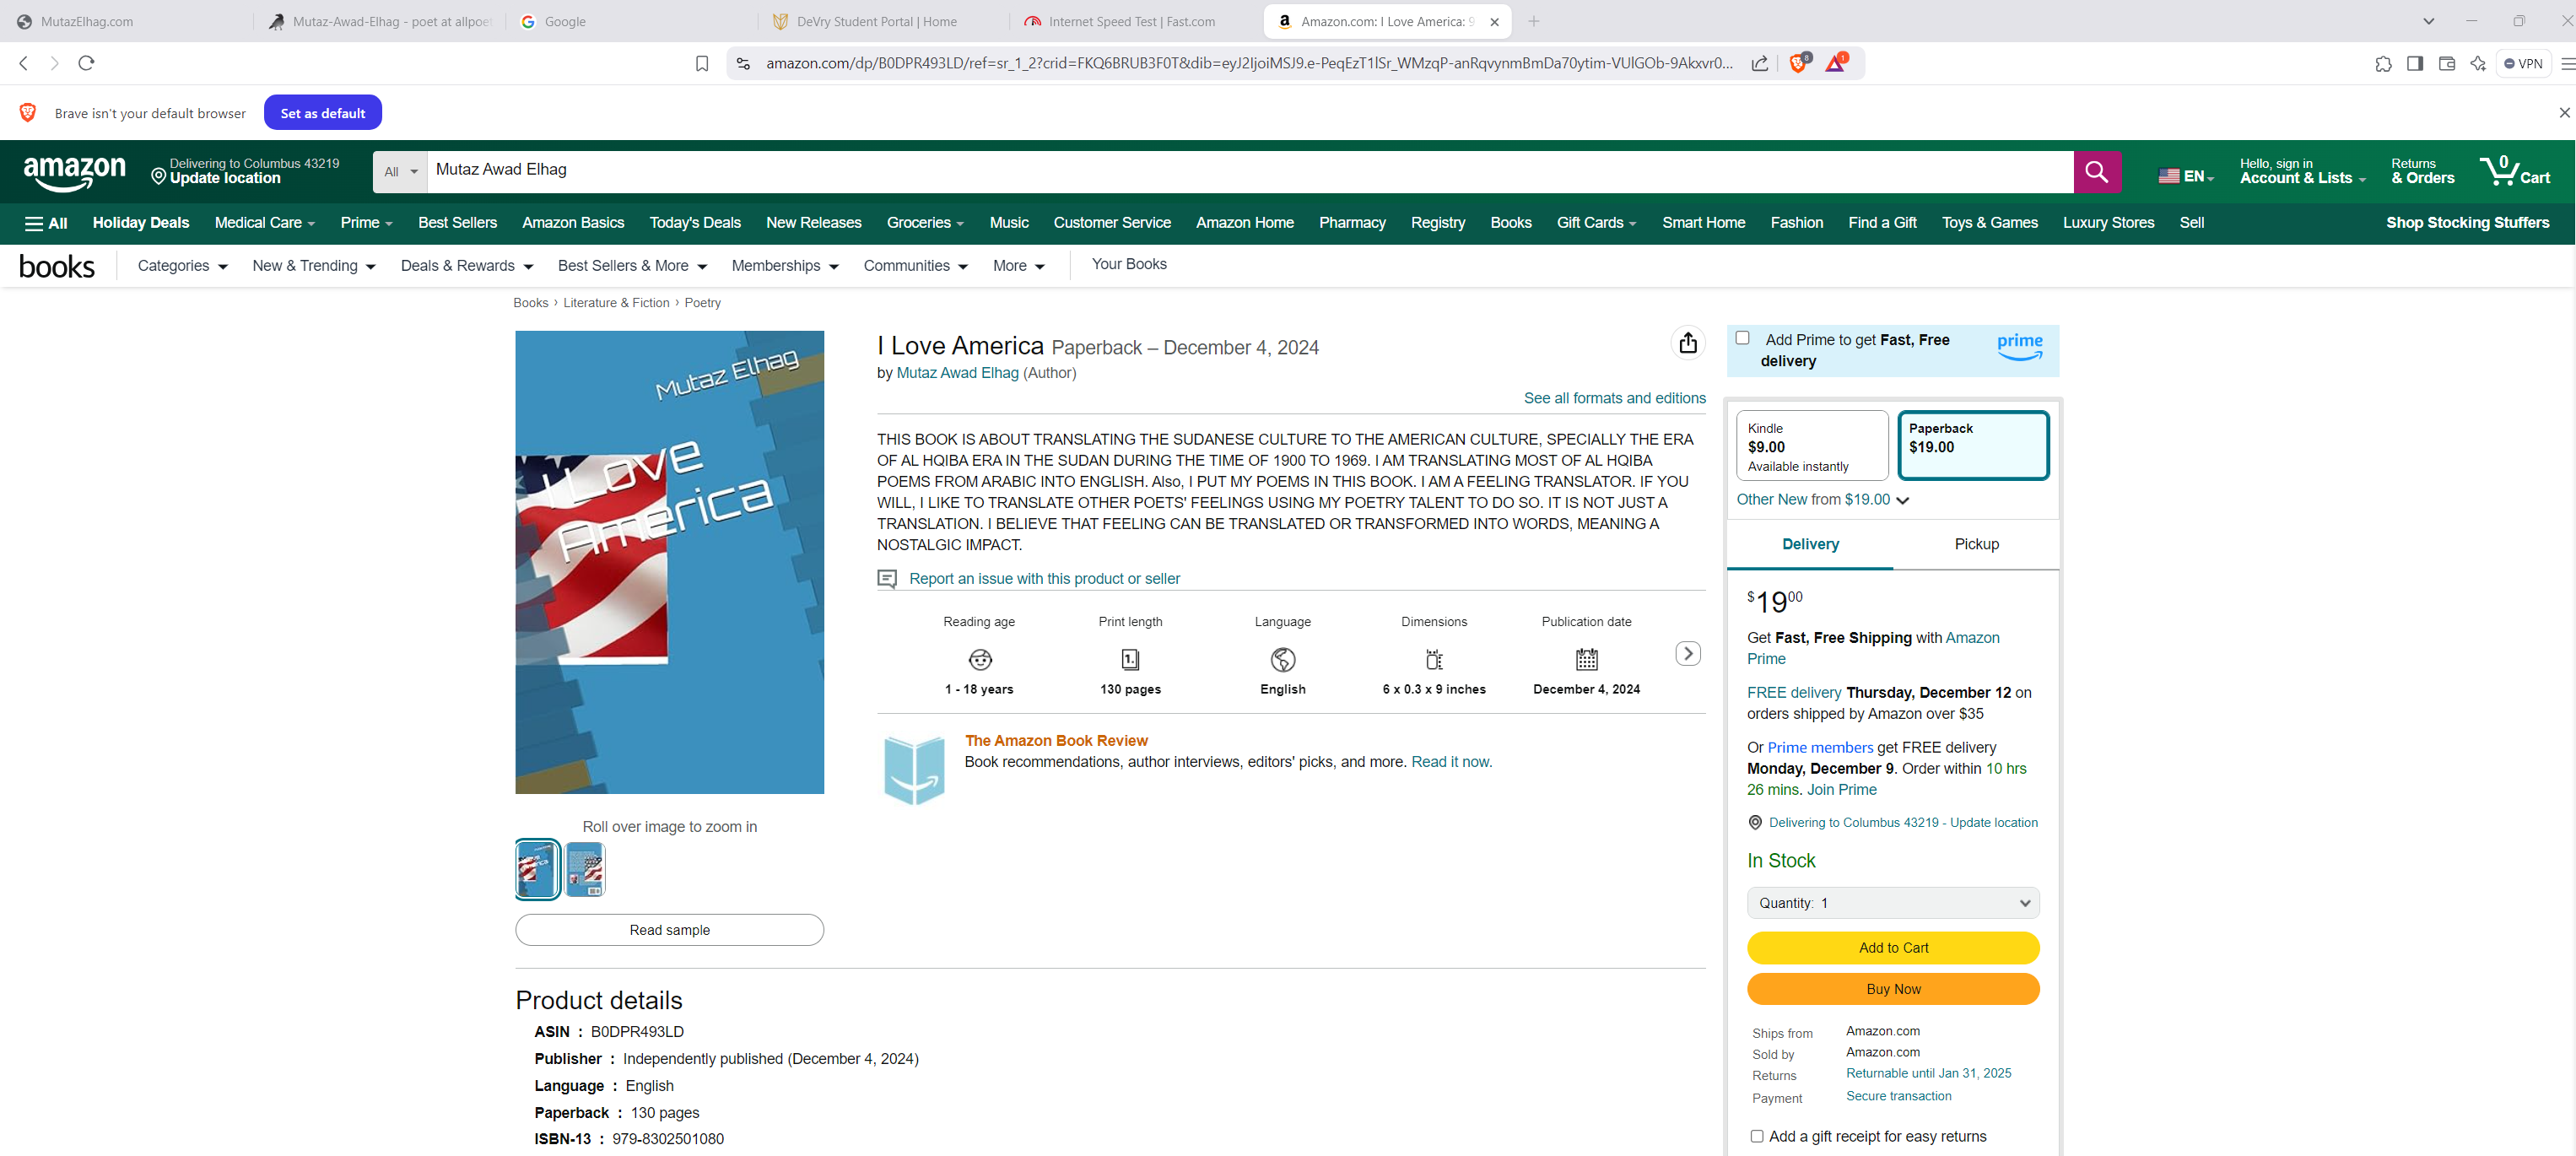Click the Buy Now button
Image resolution: width=2576 pixels, height=1156 pixels.
point(1892,988)
